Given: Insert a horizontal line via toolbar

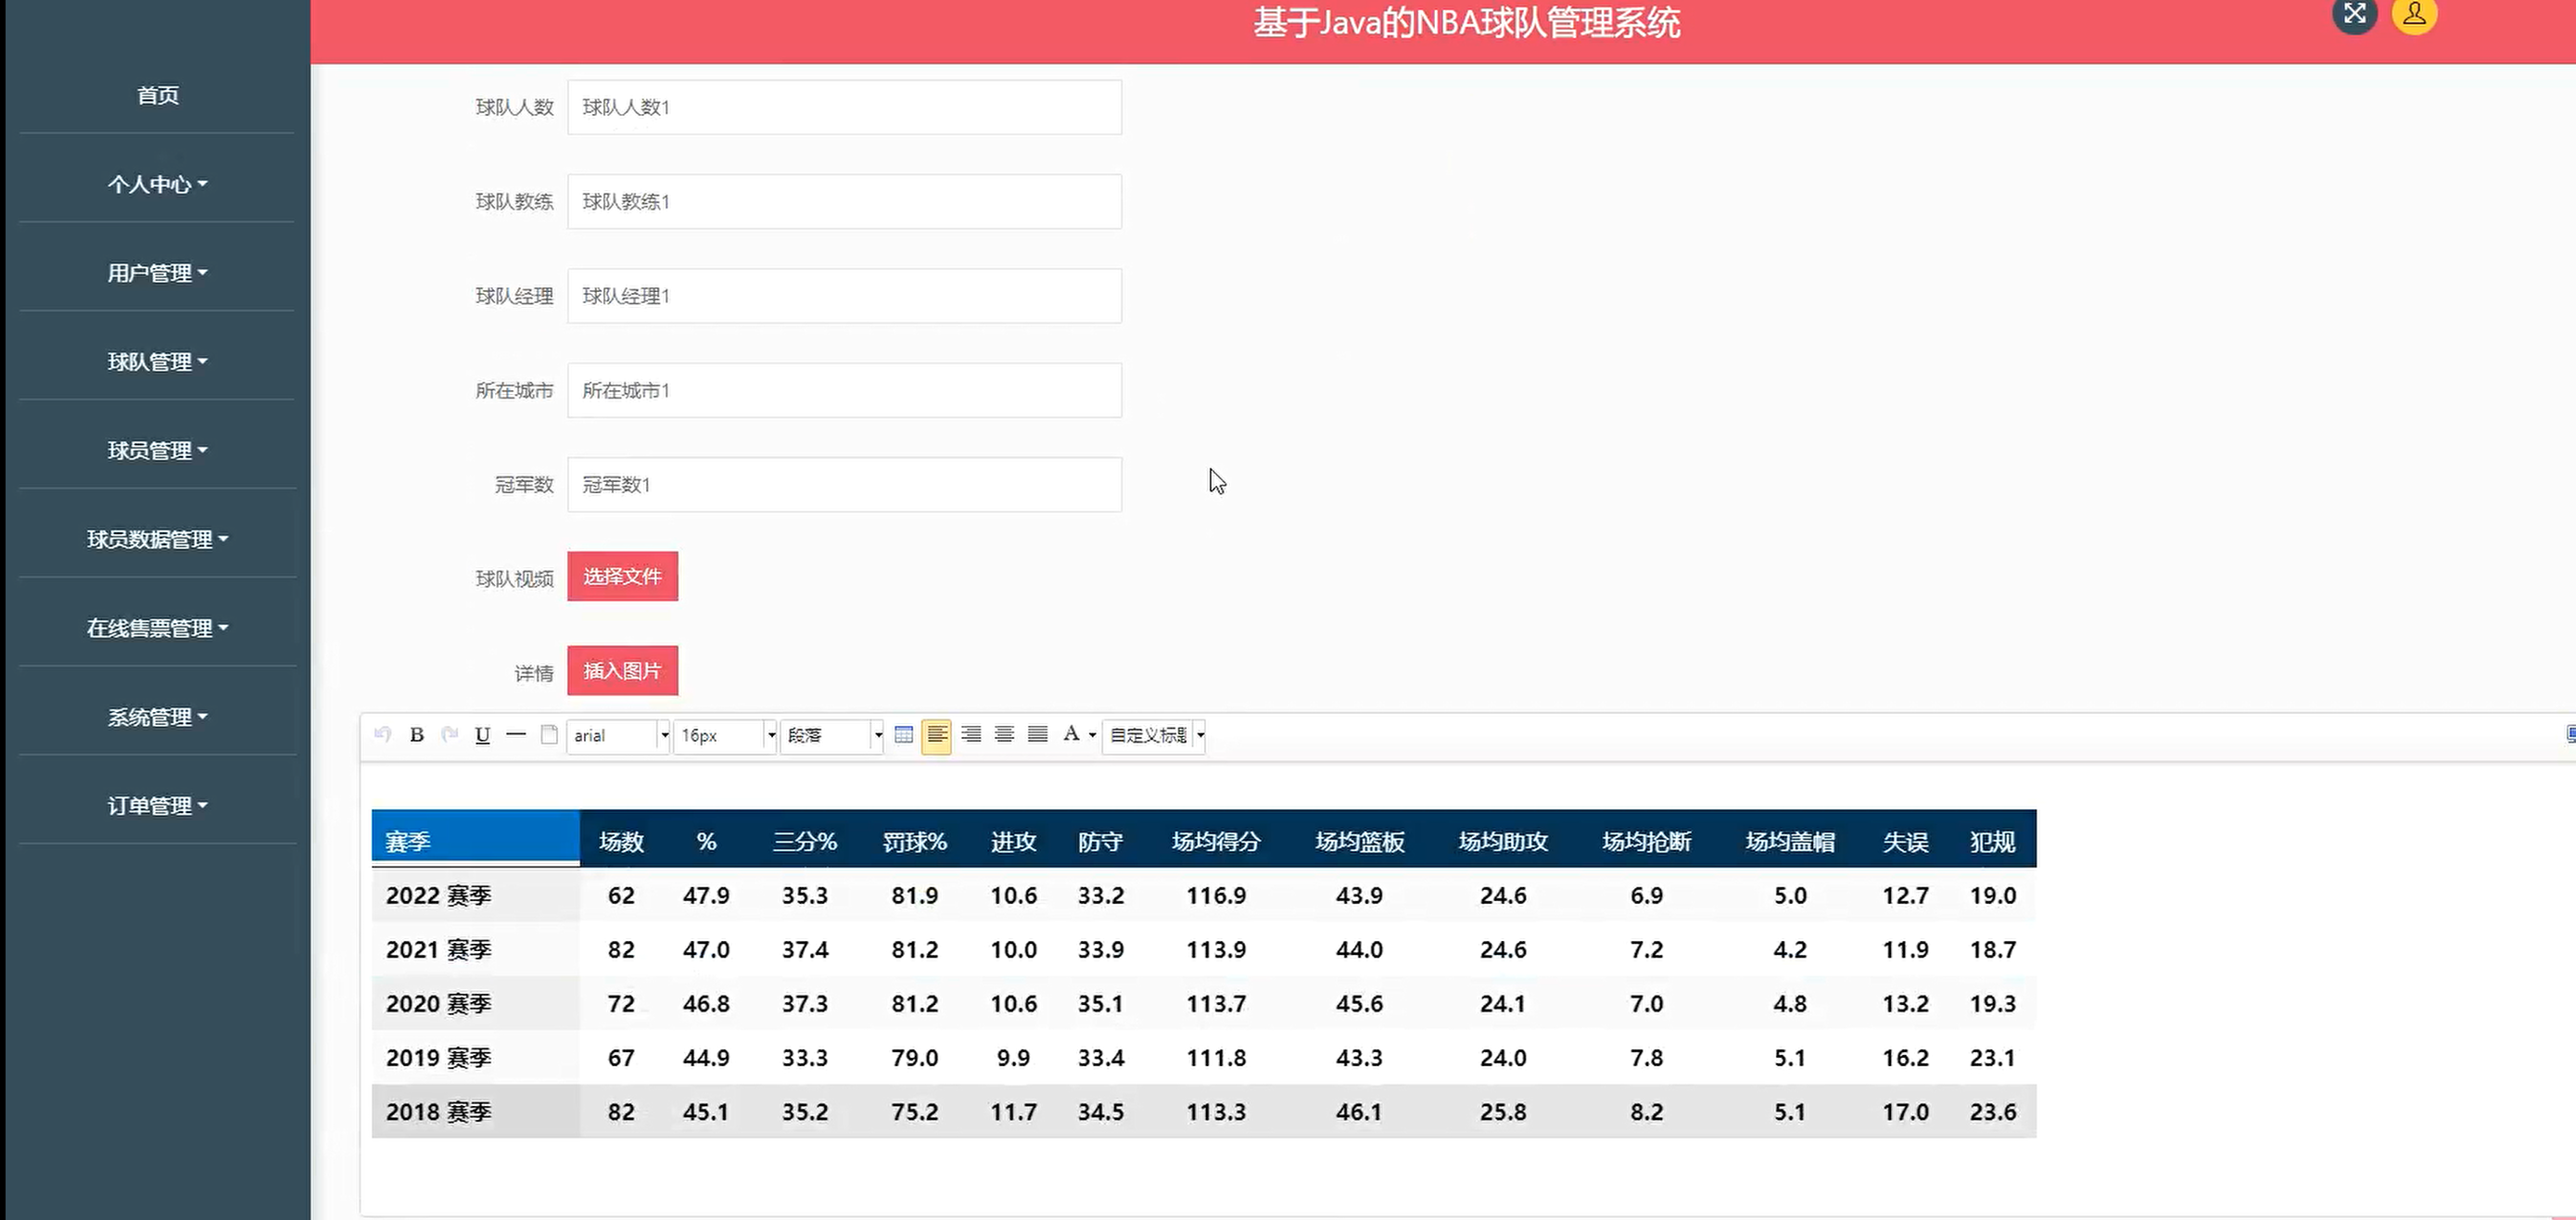Looking at the screenshot, I should tap(516, 735).
